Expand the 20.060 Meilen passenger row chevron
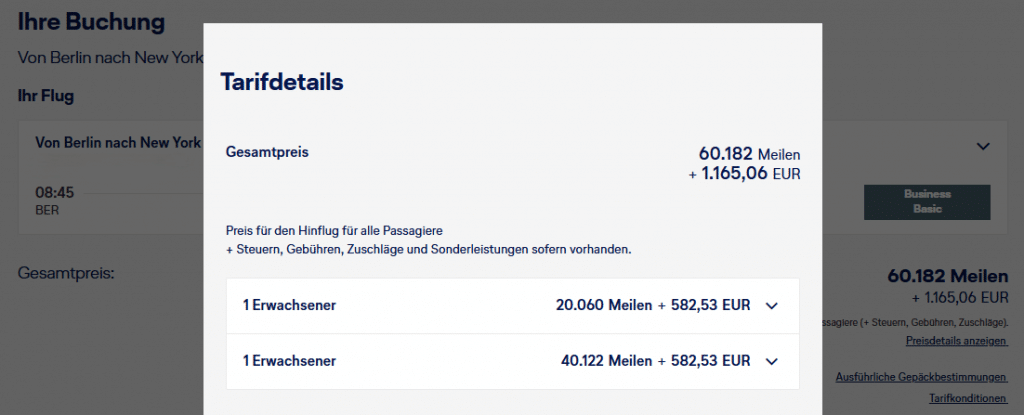 pos(771,306)
